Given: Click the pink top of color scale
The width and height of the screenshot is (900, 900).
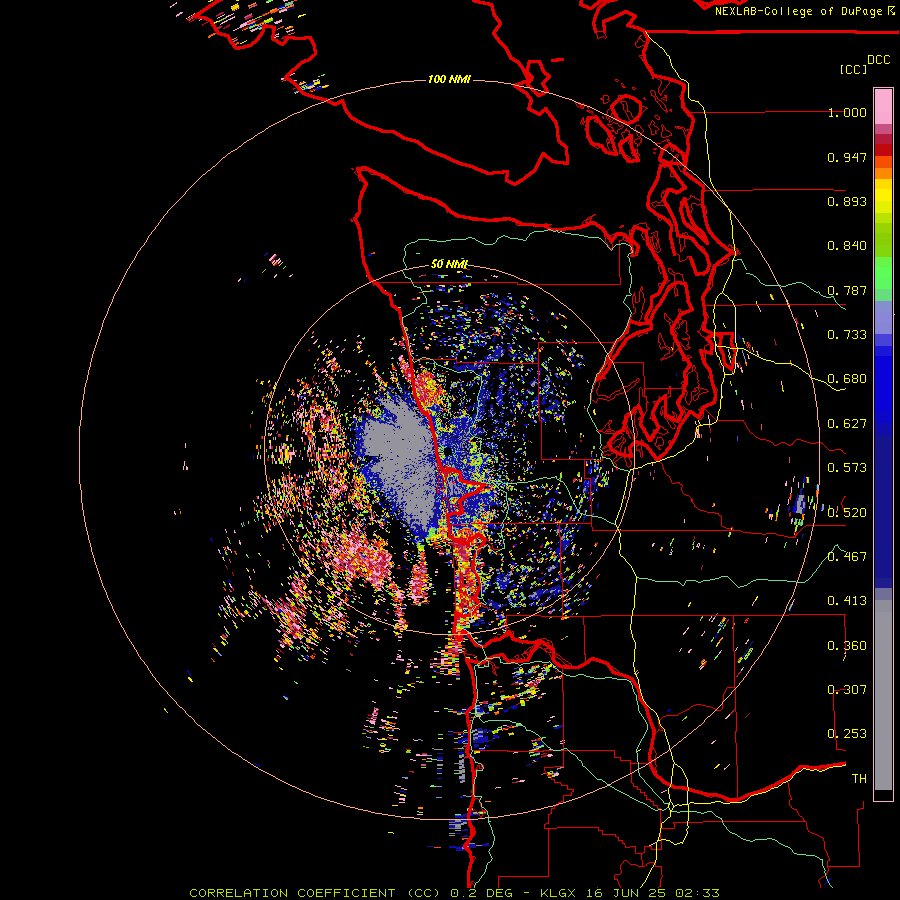Looking at the screenshot, I should (883, 106).
